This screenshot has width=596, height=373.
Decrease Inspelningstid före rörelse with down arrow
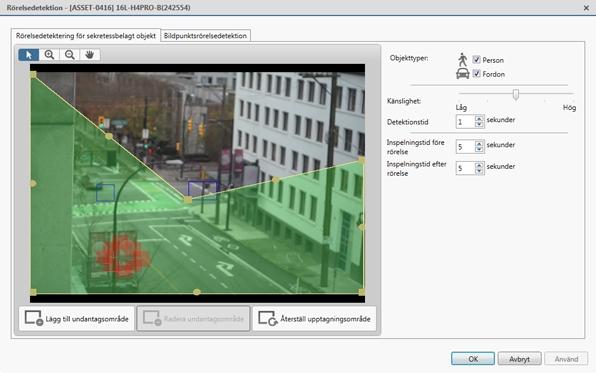click(x=479, y=150)
